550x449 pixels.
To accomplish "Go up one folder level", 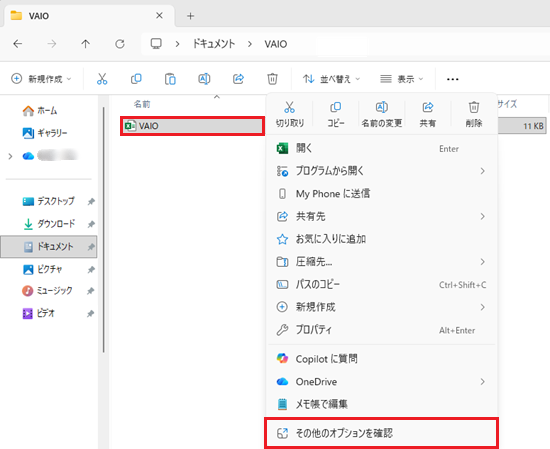I will 86,44.
